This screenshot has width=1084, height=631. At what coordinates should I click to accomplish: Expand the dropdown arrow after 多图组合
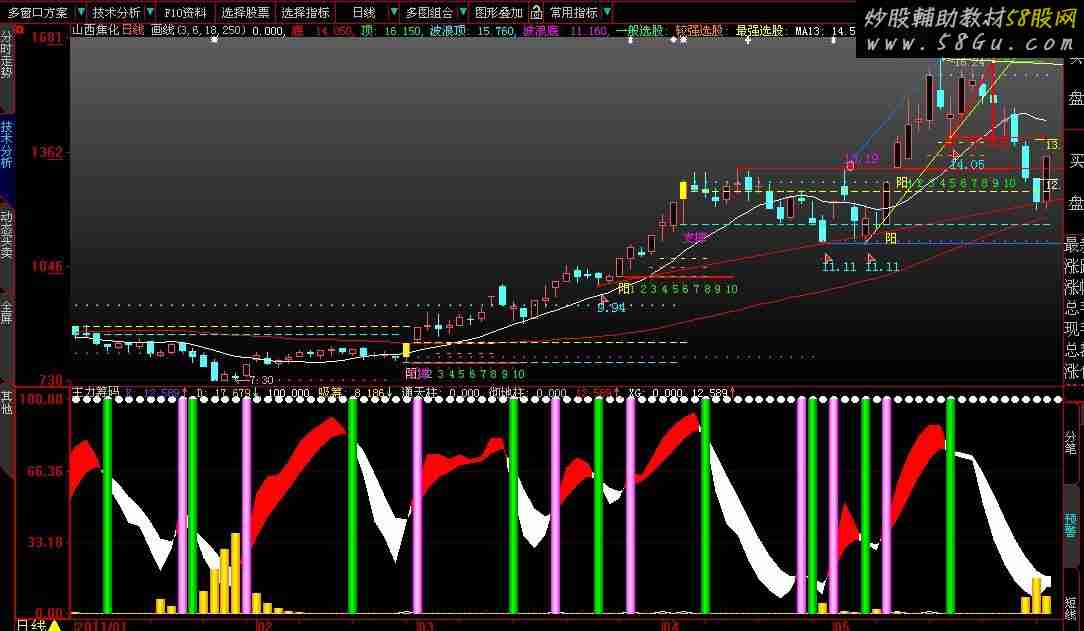coord(462,12)
